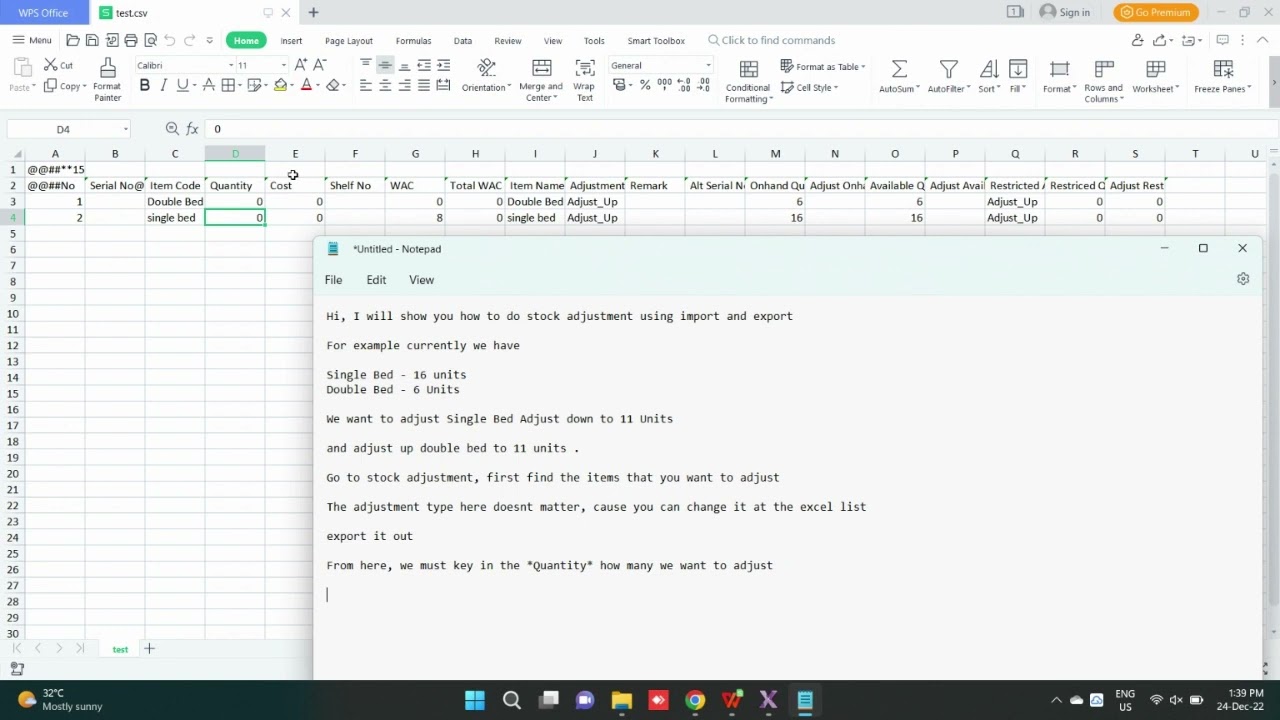Open the Review ribbon tab

point(507,40)
